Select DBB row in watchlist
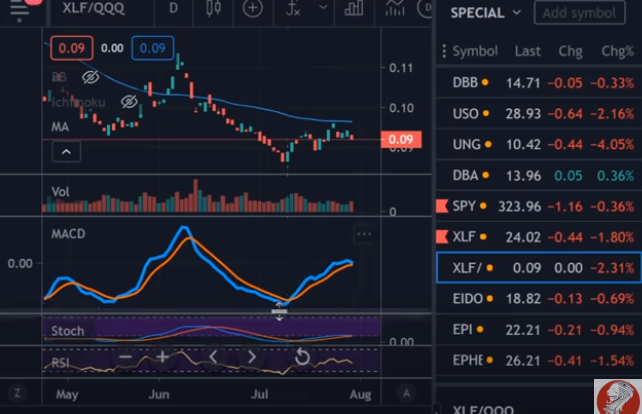The width and height of the screenshot is (642, 414). point(539,83)
